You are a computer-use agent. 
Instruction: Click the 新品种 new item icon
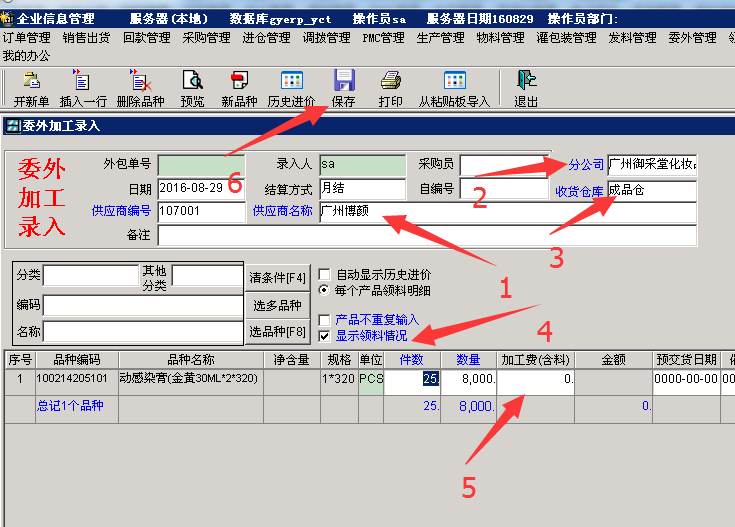(x=239, y=82)
